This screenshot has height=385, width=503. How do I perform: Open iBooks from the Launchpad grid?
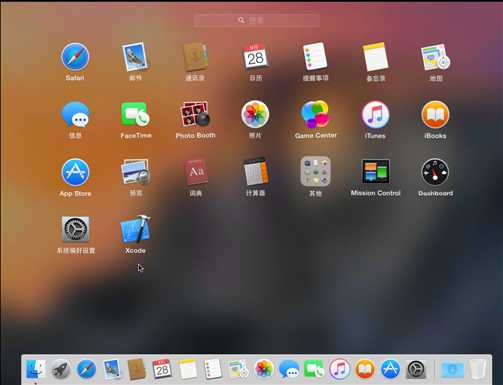pos(435,114)
